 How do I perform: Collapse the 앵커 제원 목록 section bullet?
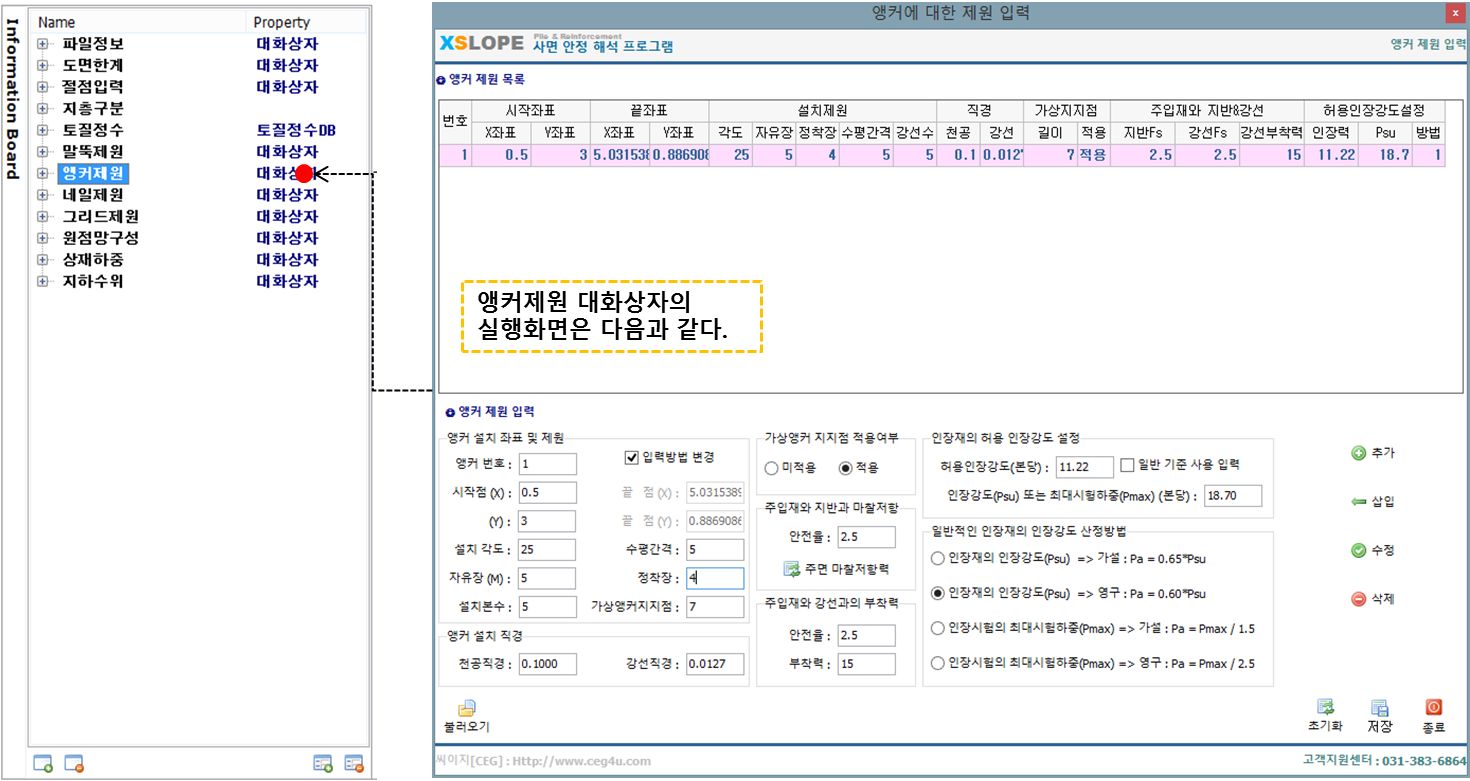coord(441,80)
